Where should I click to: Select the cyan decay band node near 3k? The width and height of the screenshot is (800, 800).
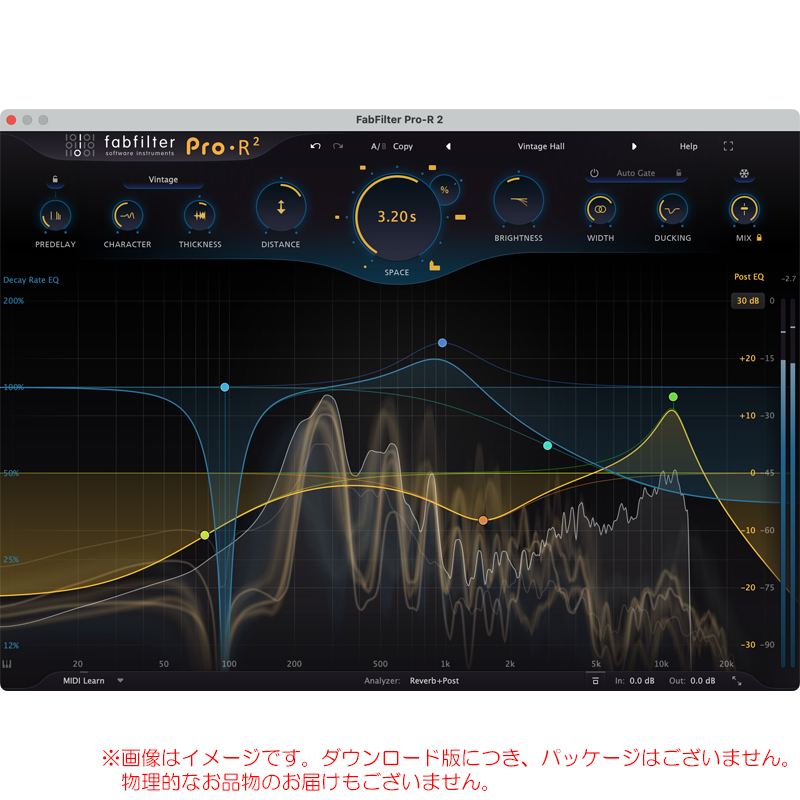coord(547,446)
